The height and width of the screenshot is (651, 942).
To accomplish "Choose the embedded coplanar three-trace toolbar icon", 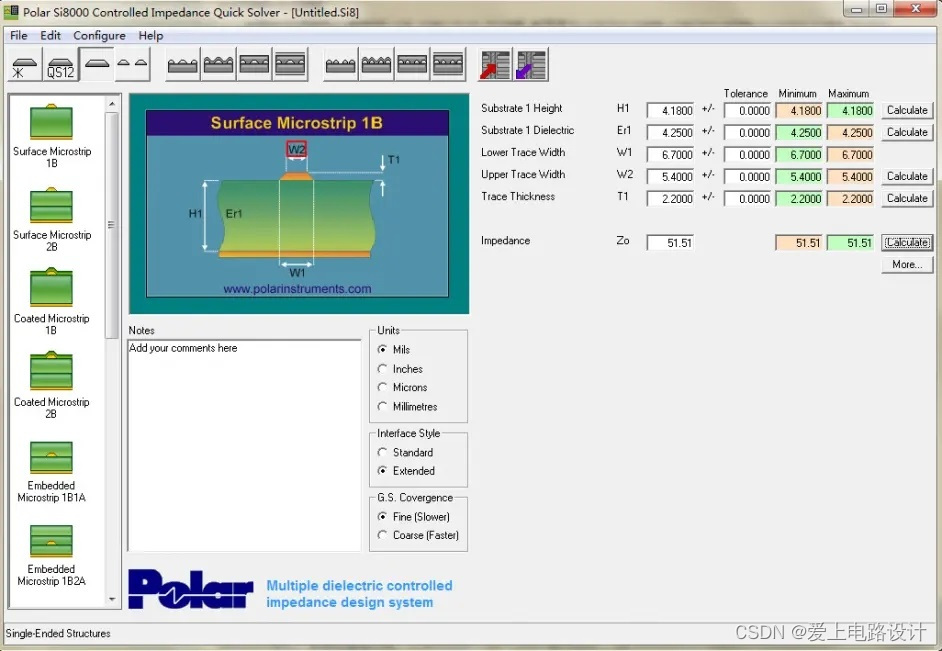I will click(x=255, y=65).
